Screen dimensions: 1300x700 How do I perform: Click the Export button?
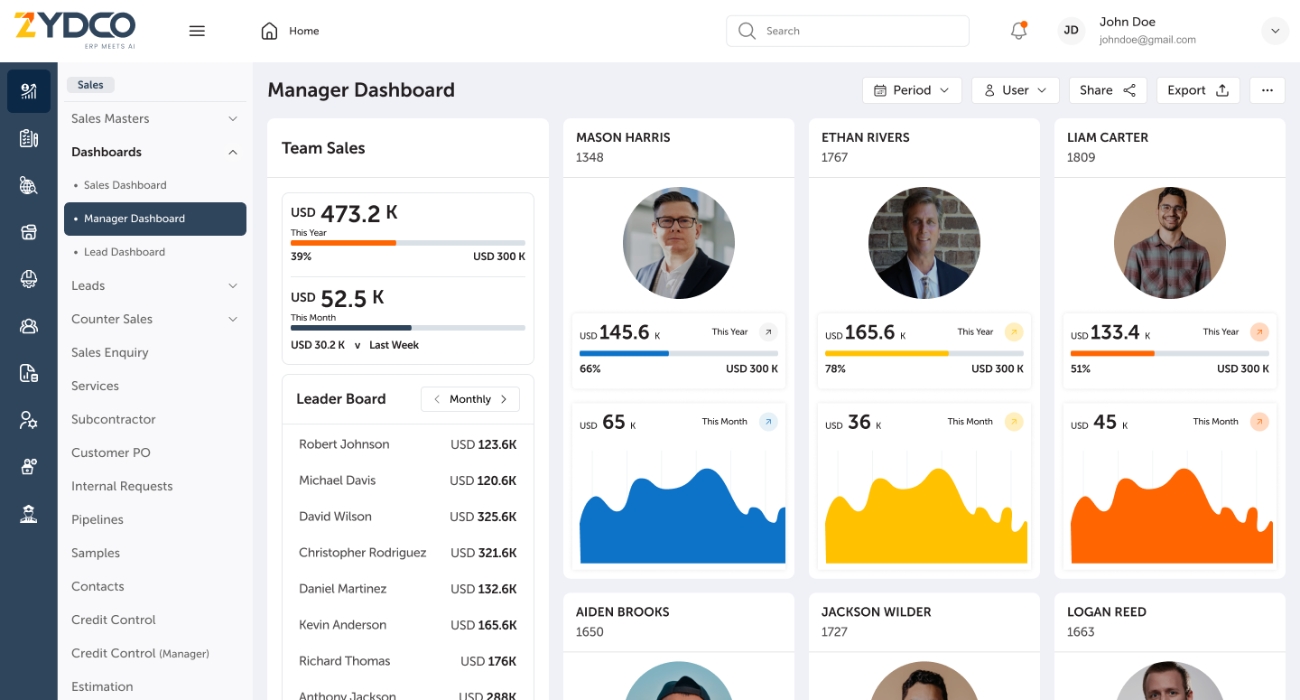coord(1197,90)
